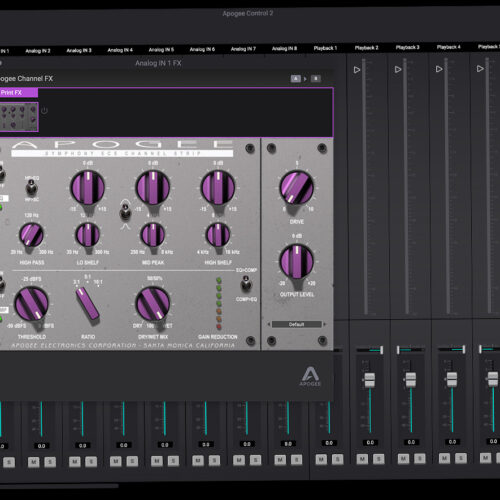Click the HIGH SHELF gain knob
The width and height of the screenshot is (500, 500).
tap(218, 188)
